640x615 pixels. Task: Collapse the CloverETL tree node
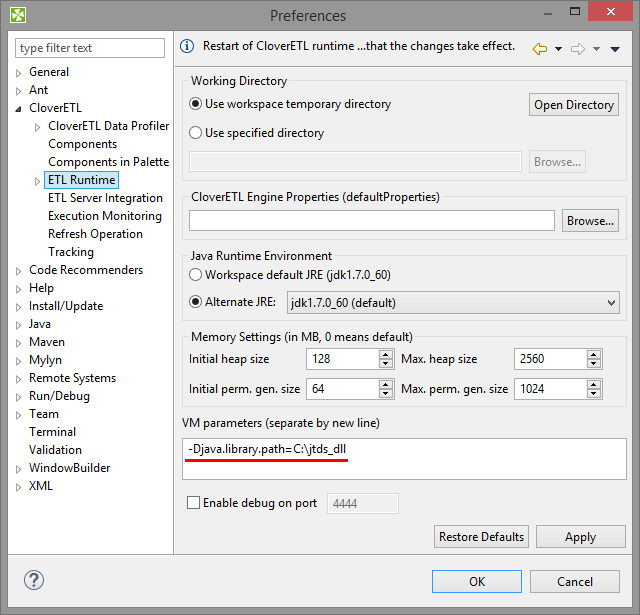(x=18, y=109)
